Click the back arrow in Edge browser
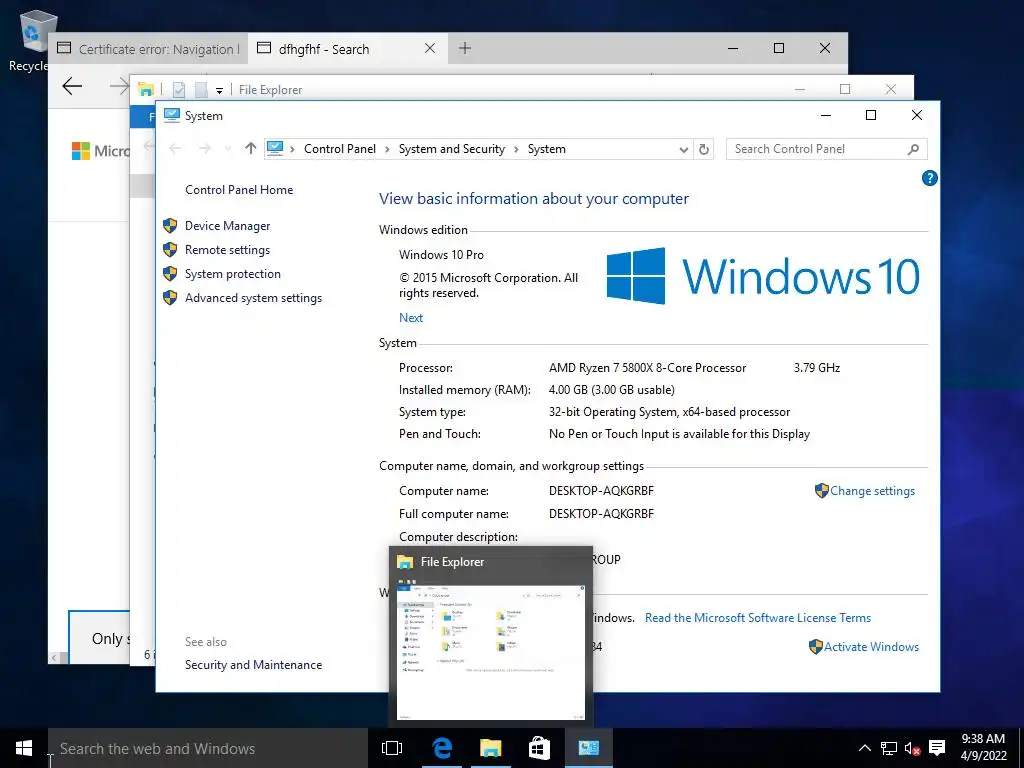Screen dimensions: 1024x768 [72, 86]
